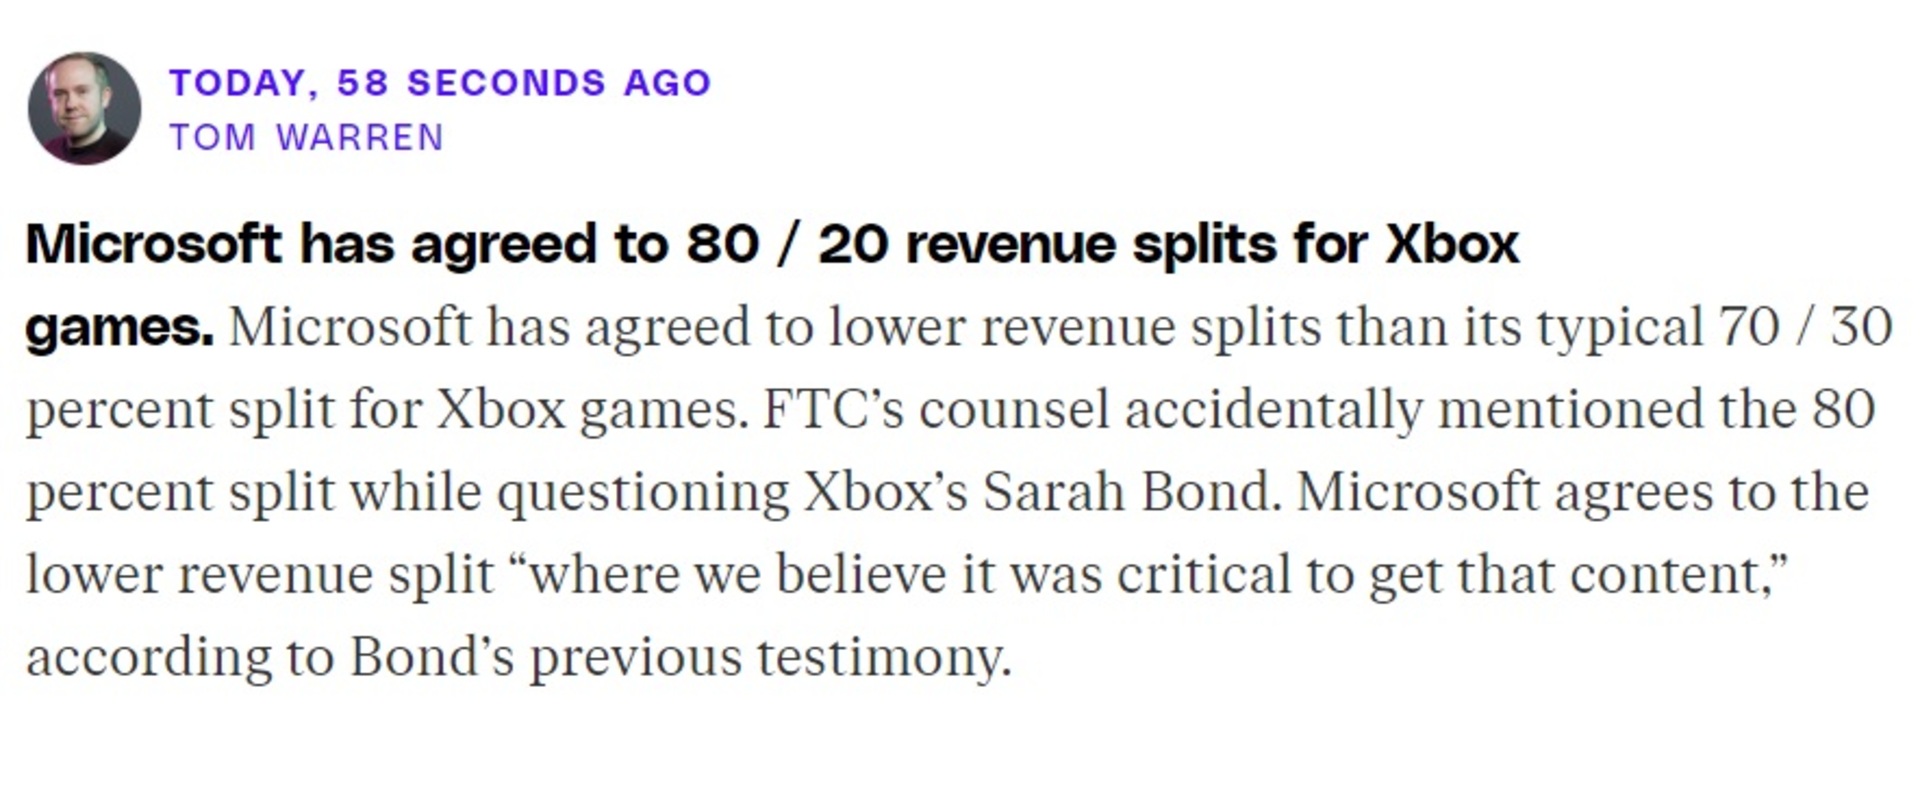Click the word "Xbox" ending the headline's first line
1920x786 pixels.
[1451, 244]
